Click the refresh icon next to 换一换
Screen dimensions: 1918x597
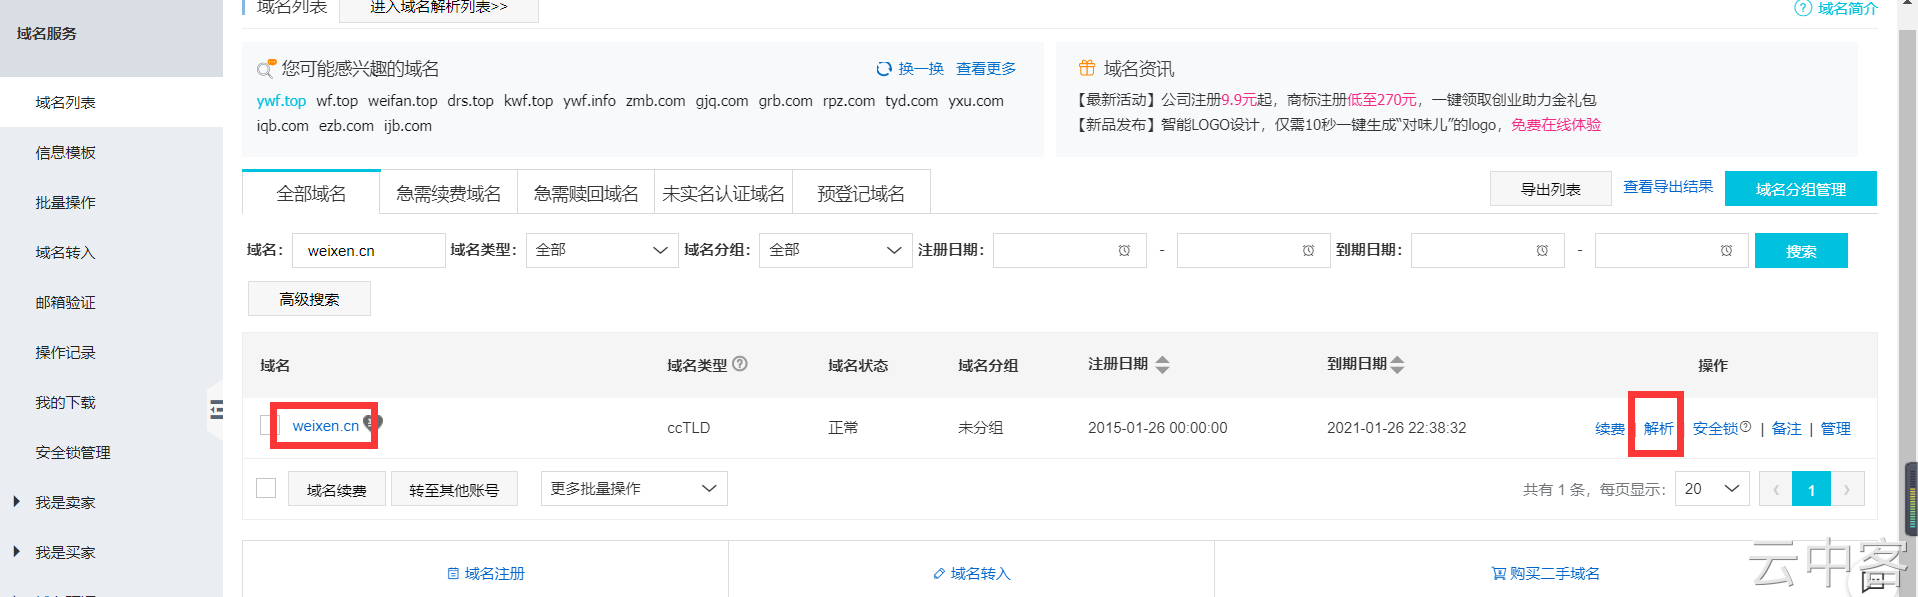pyautogui.click(x=884, y=69)
